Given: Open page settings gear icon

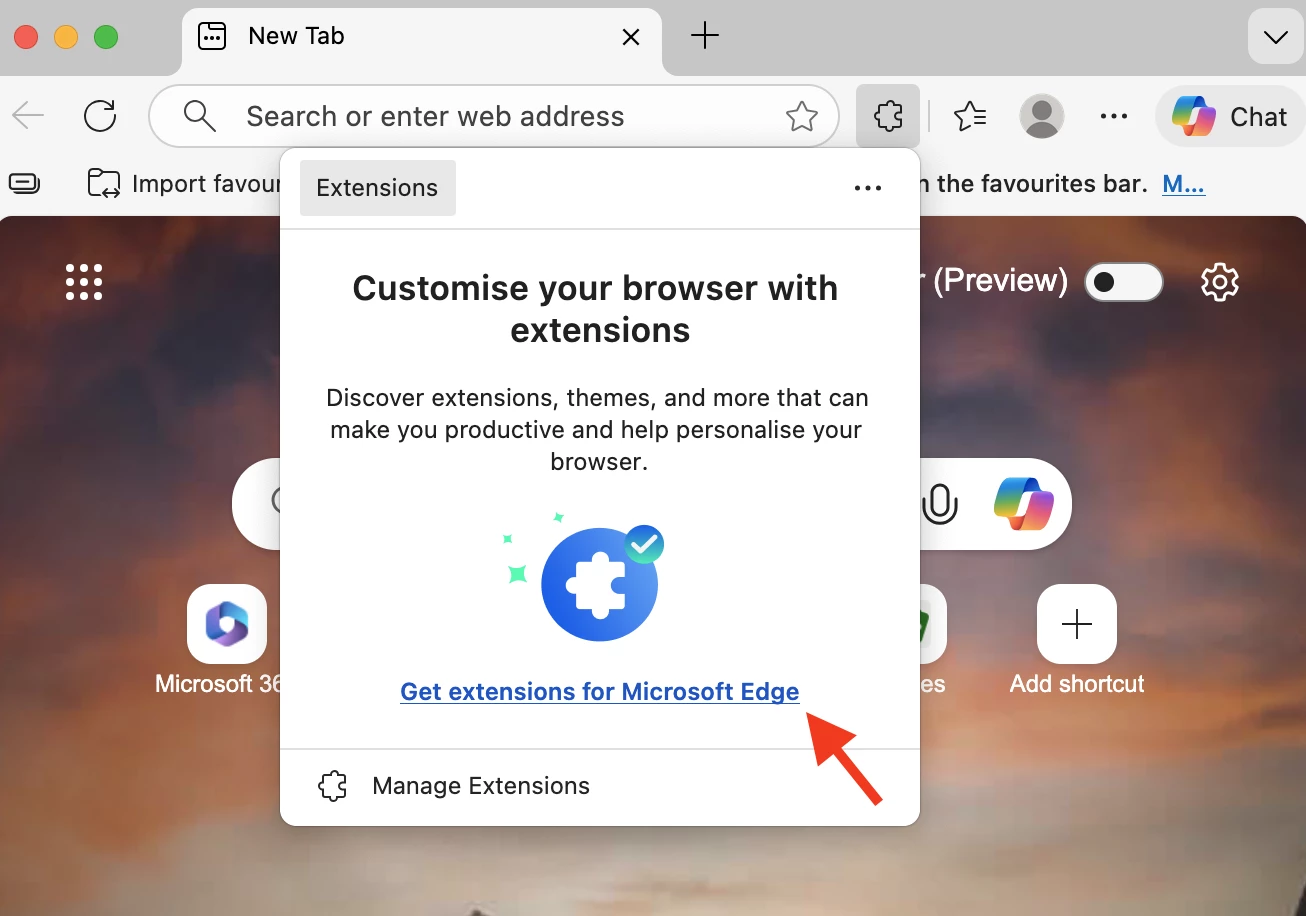Looking at the screenshot, I should [1220, 282].
